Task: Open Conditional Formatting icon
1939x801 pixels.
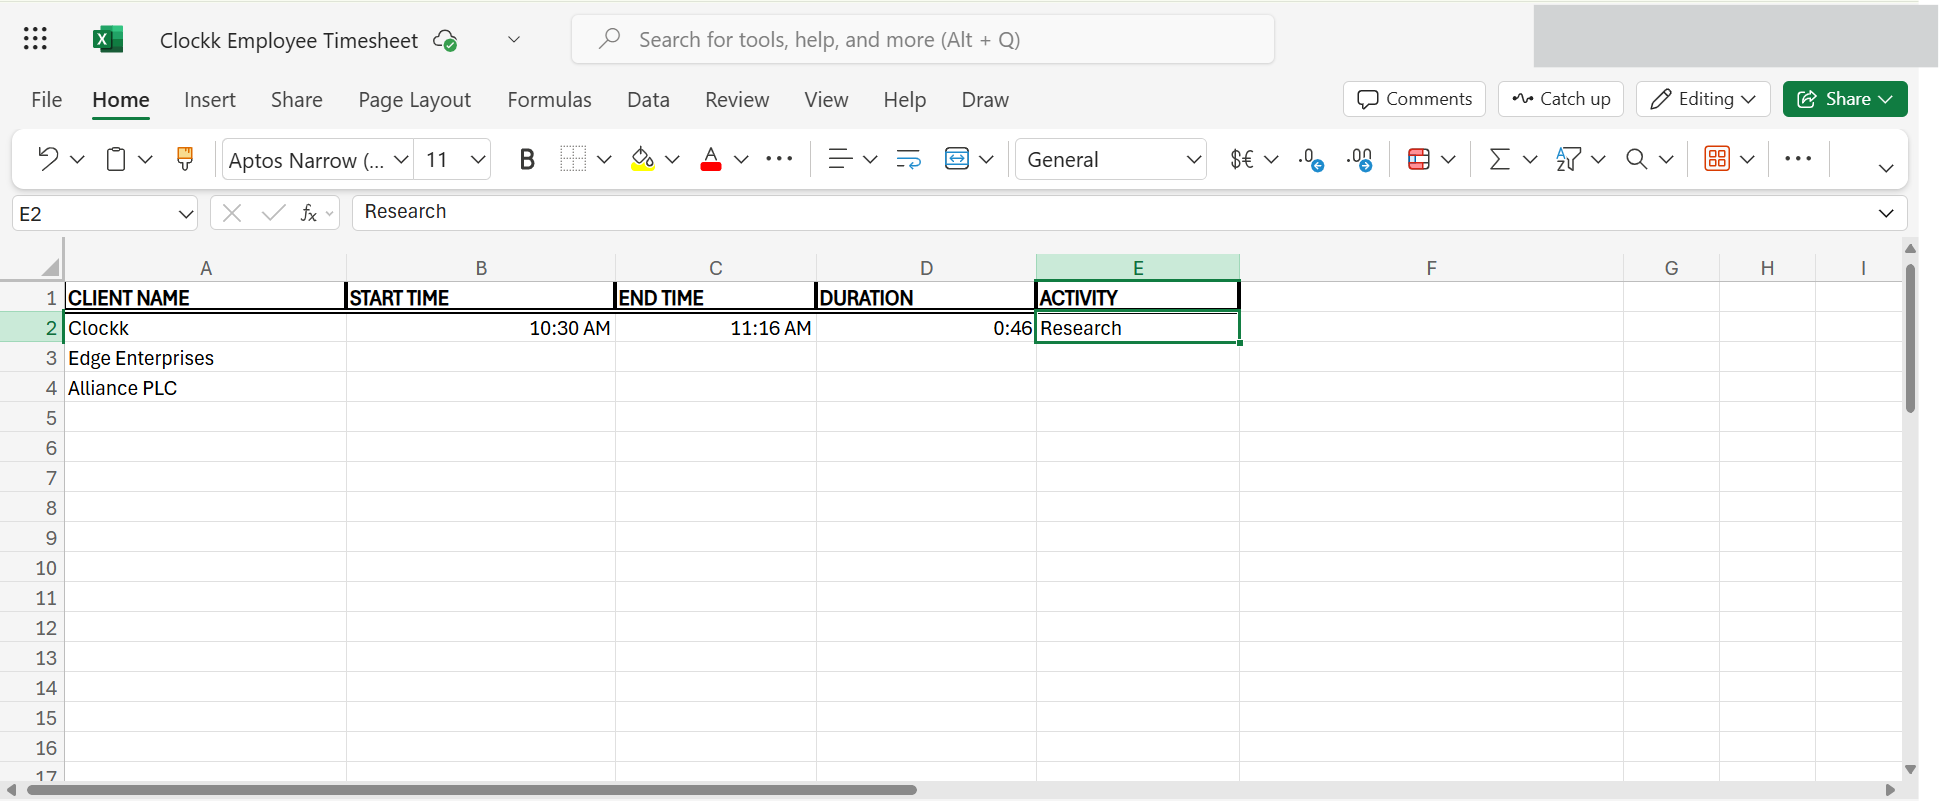Action: pos(1418,159)
